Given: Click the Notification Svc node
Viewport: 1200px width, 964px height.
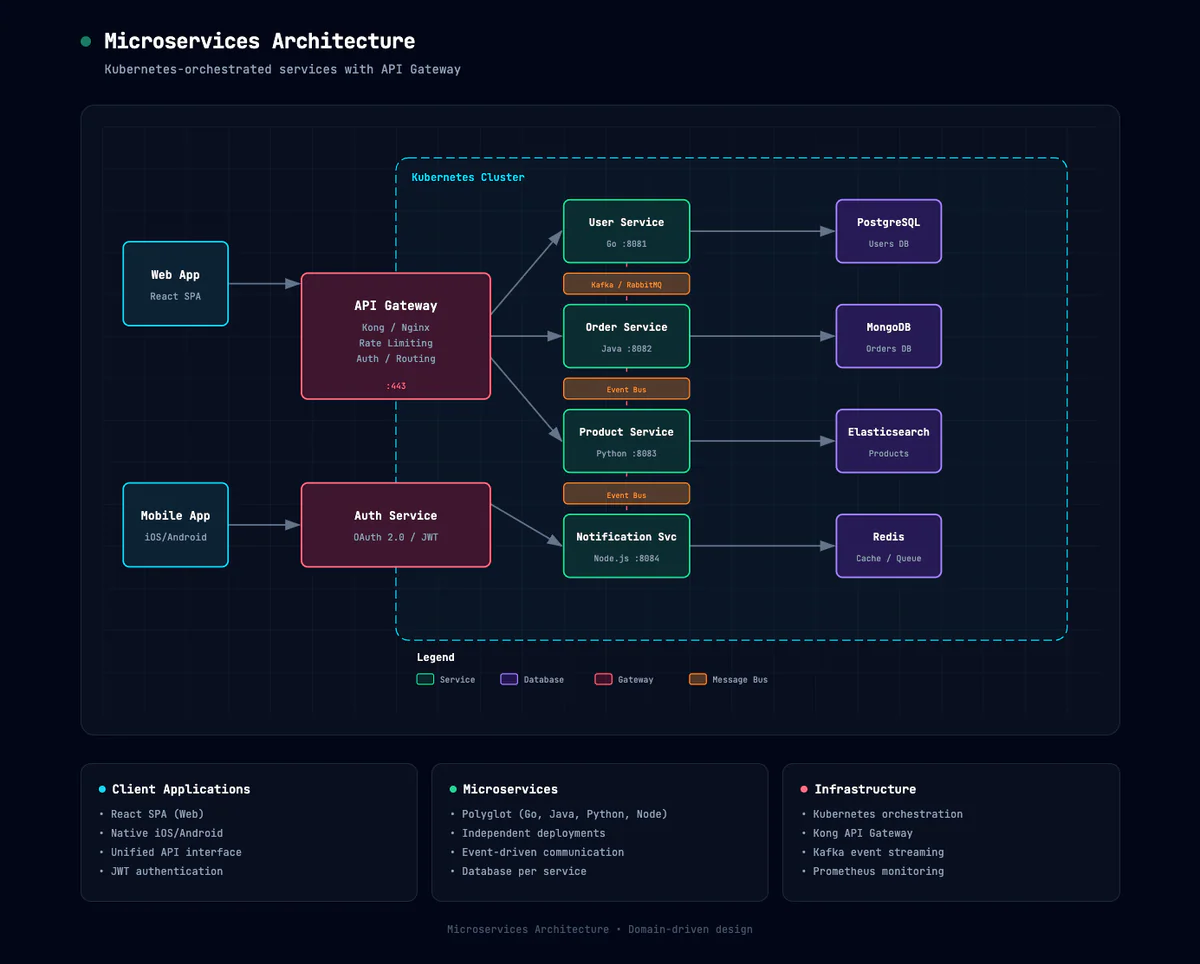Looking at the screenshot, I should pos(626,545).
